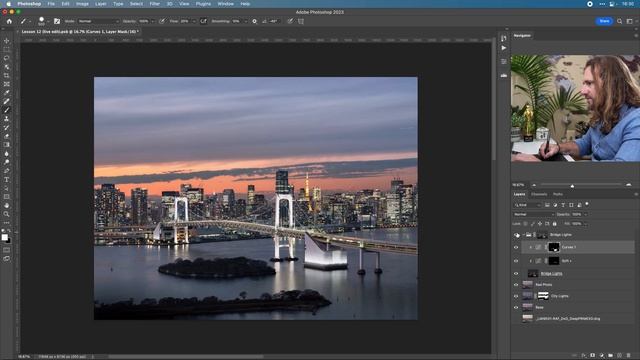This screenshot has width=640, height=360.
Task: Open the Apple menu
Action: coord(8,4)
